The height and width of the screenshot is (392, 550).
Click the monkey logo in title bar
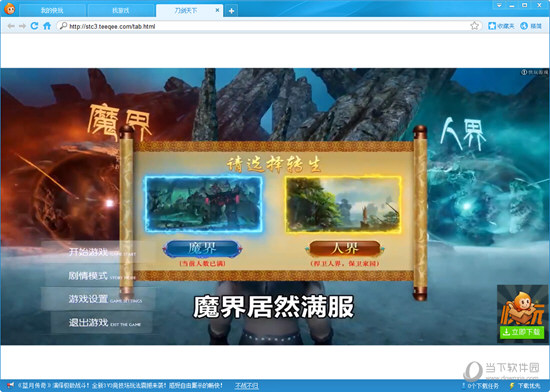click(9, 9)
